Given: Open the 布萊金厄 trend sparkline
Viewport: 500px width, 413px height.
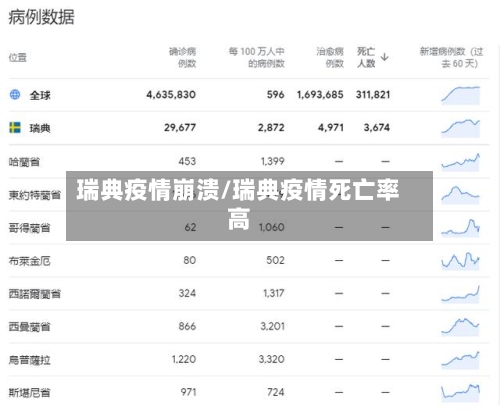Looking at the screenshot, I should [x=461, y=261].
